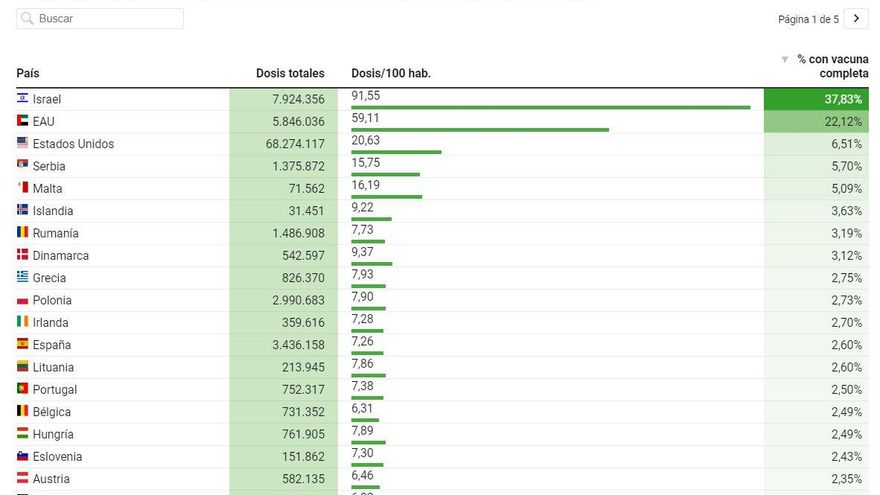Sort by % con vacuna completa column
880x495 pixels.
(832, 66)
